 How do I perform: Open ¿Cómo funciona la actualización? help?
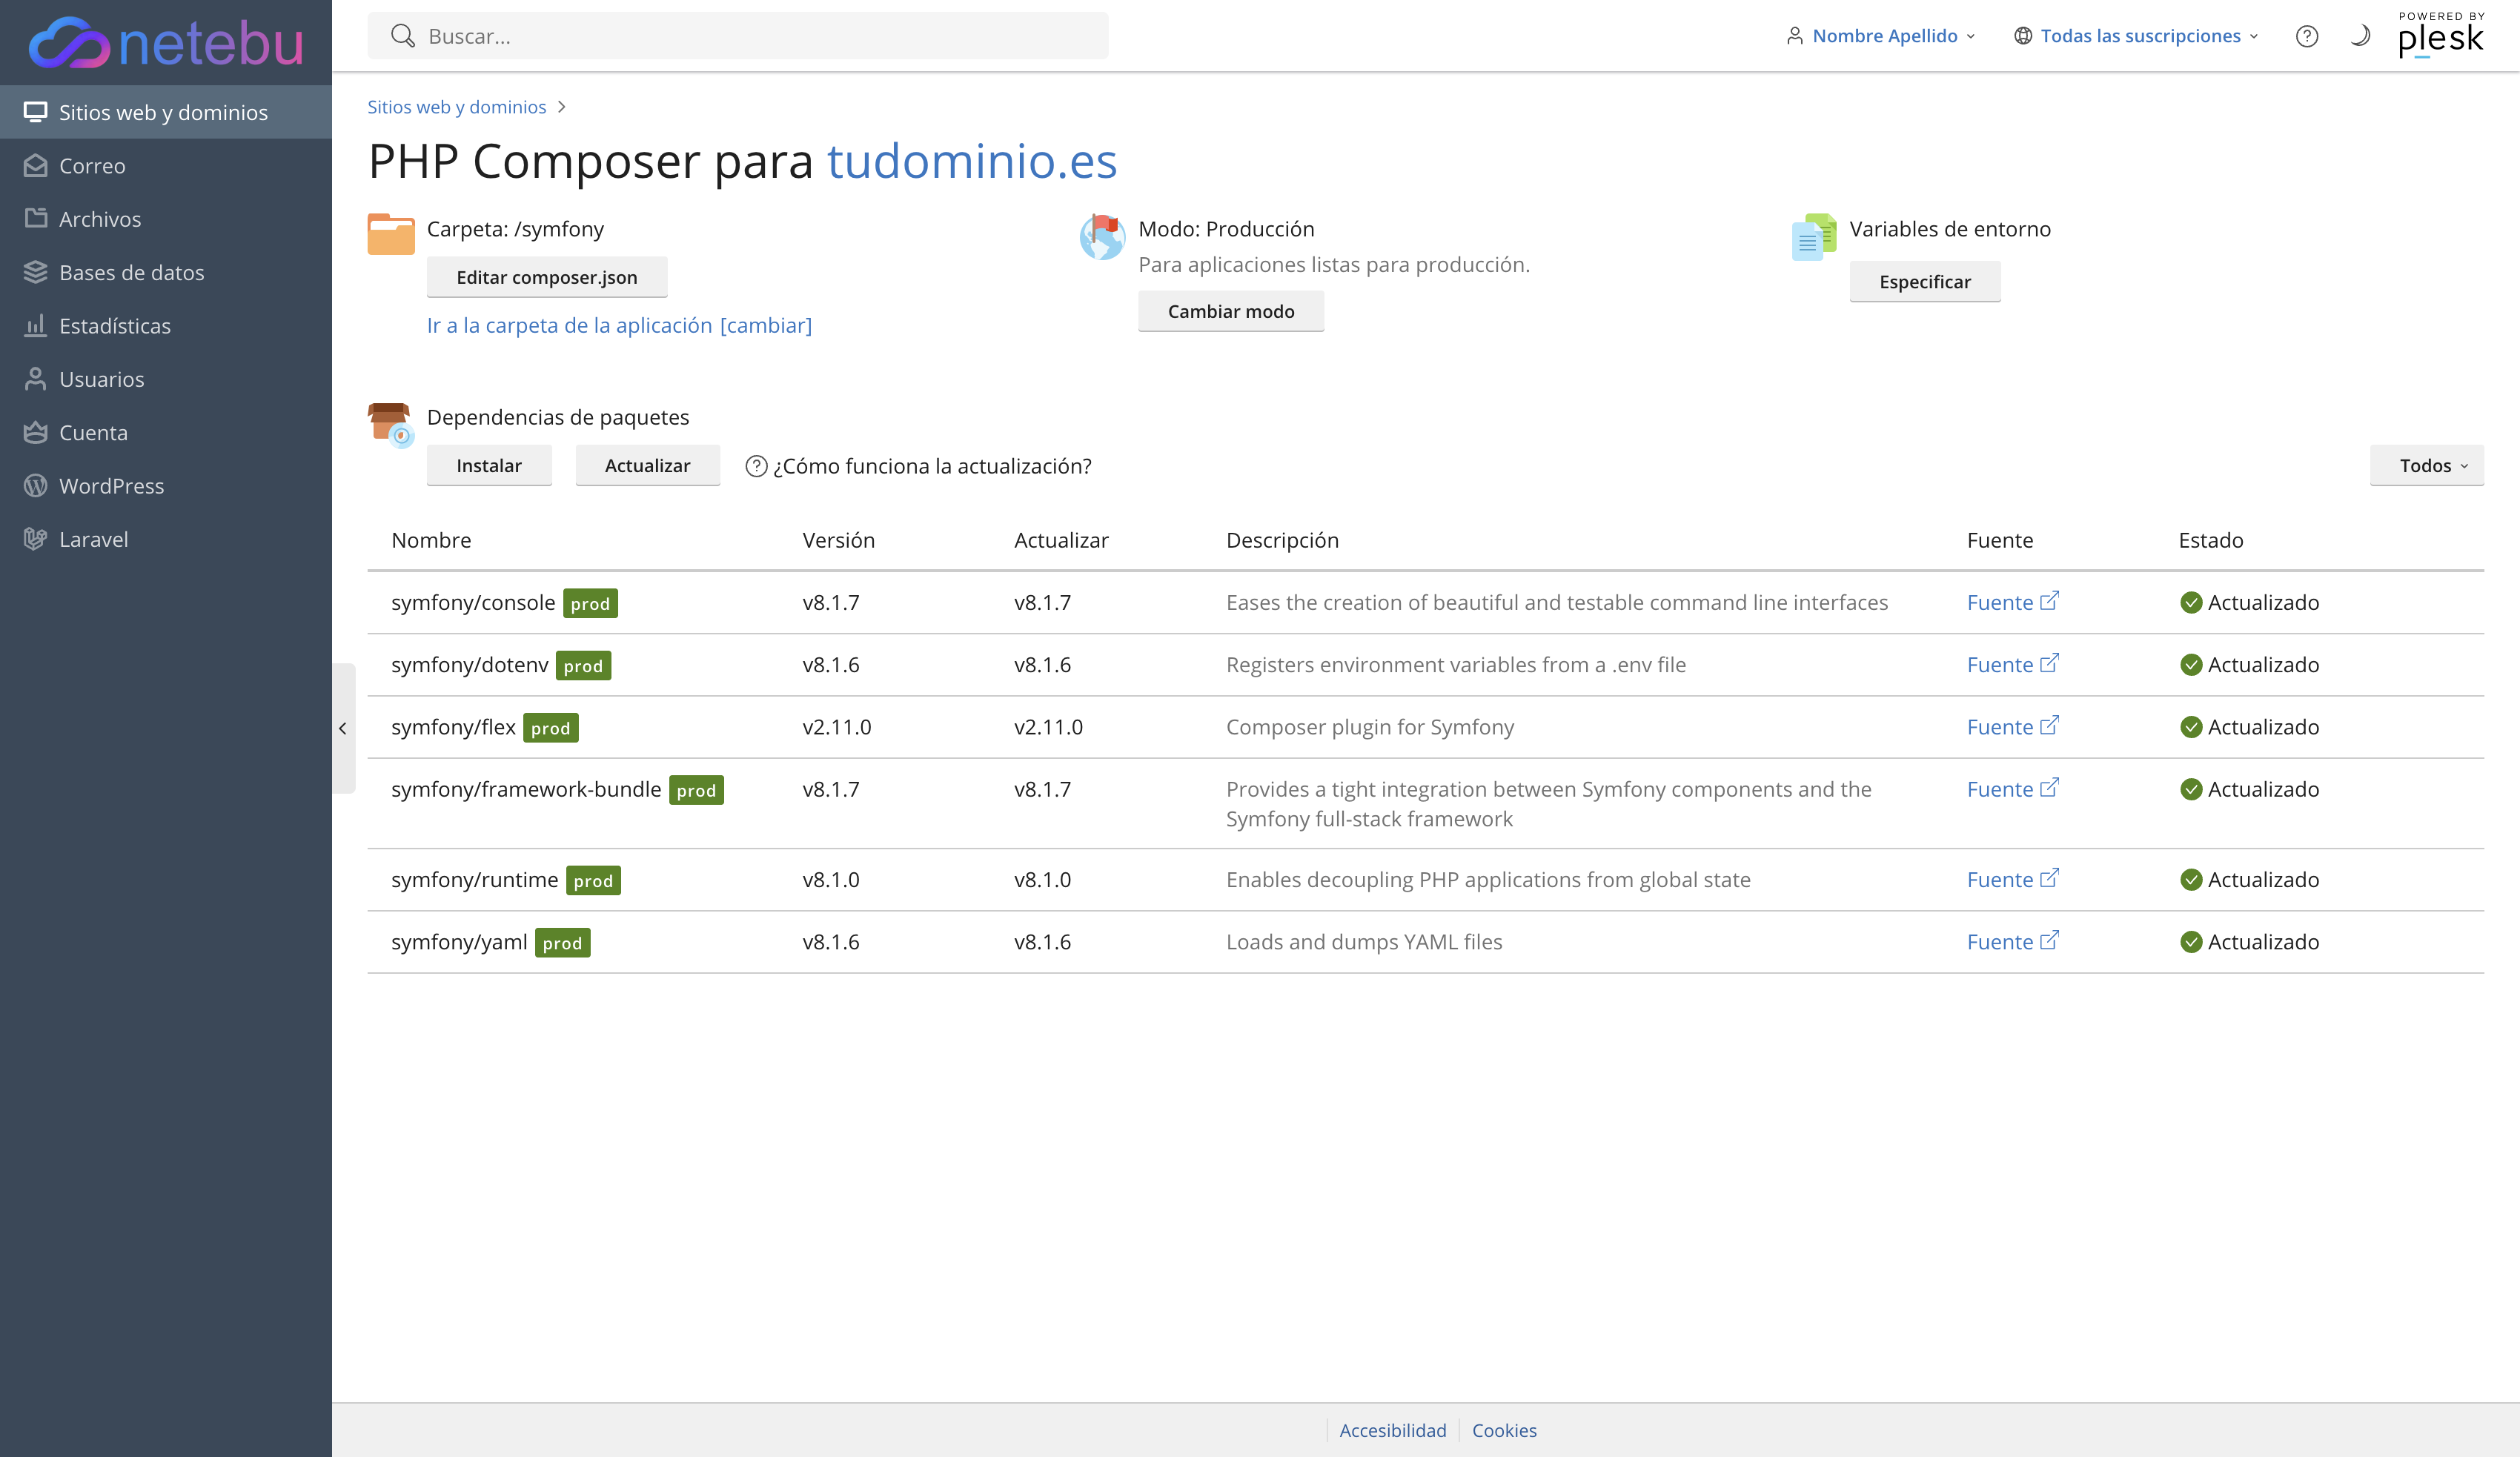tap(919, 466)
